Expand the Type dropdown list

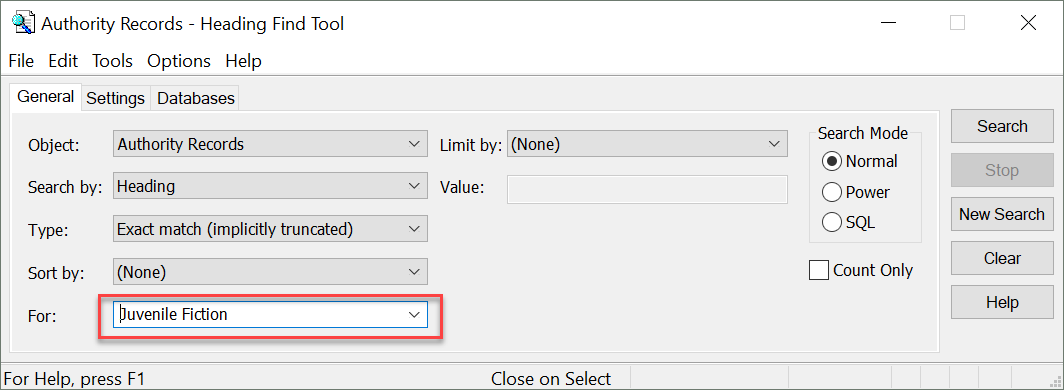coord(270,229)
